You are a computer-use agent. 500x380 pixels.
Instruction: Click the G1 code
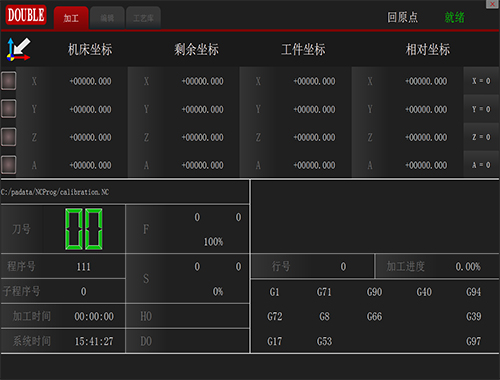[274, 292]
